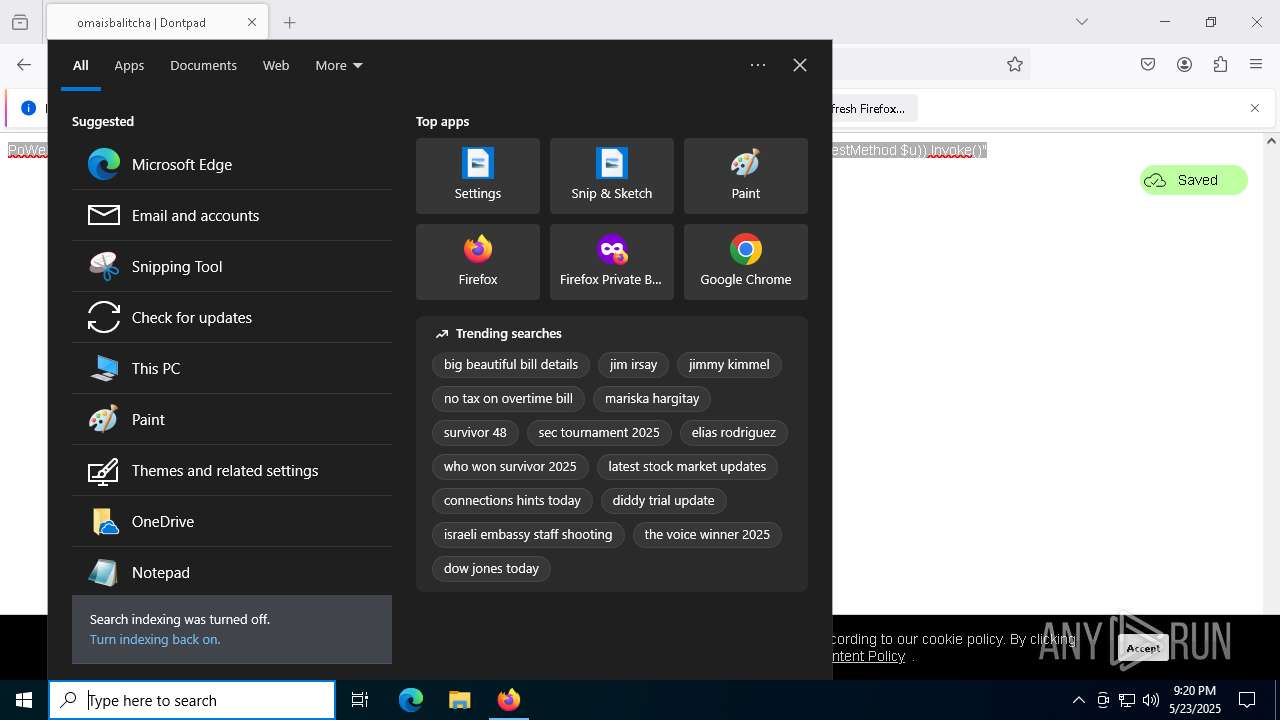The height and width of the screenshot is (720, 1280).
Task: Search no tax on overtime bill
Action: click(x=508, y=399)
